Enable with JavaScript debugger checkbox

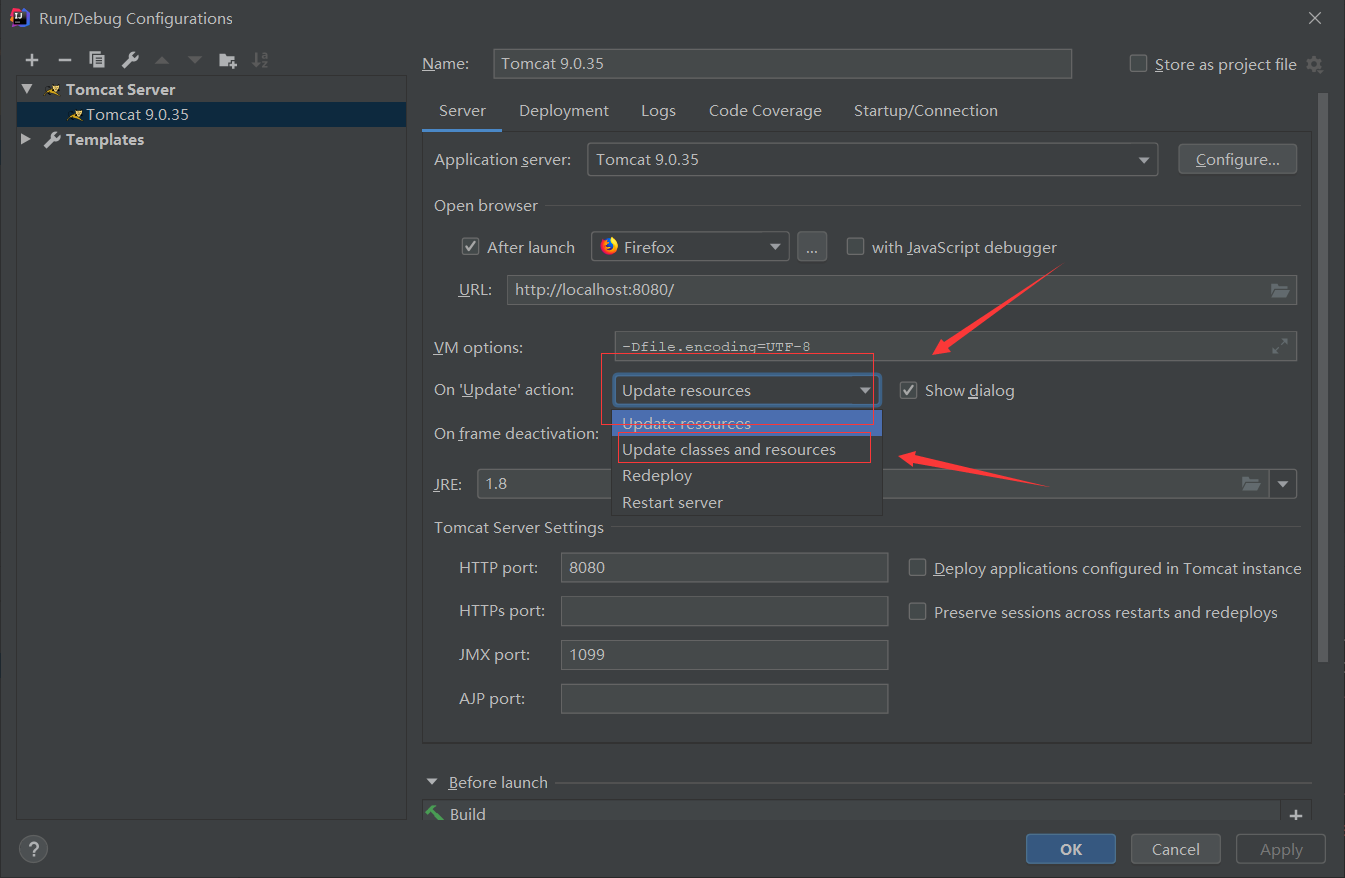(x=855, y=246)
